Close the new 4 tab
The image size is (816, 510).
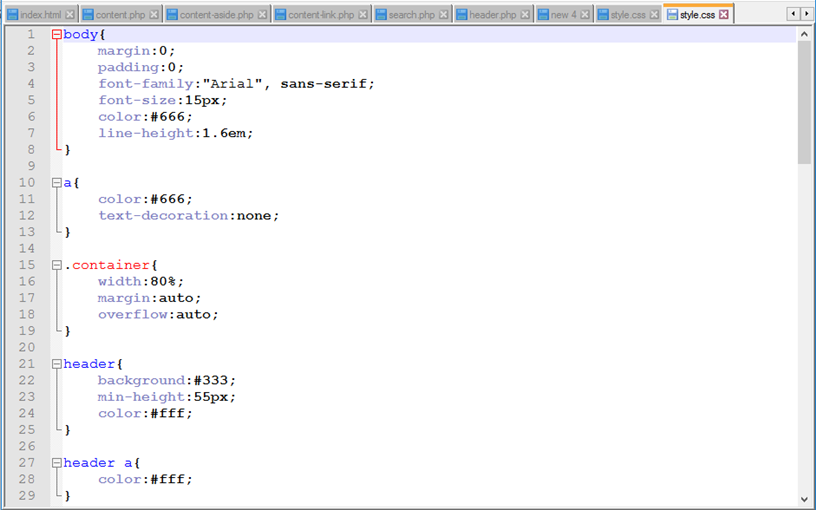585,15
